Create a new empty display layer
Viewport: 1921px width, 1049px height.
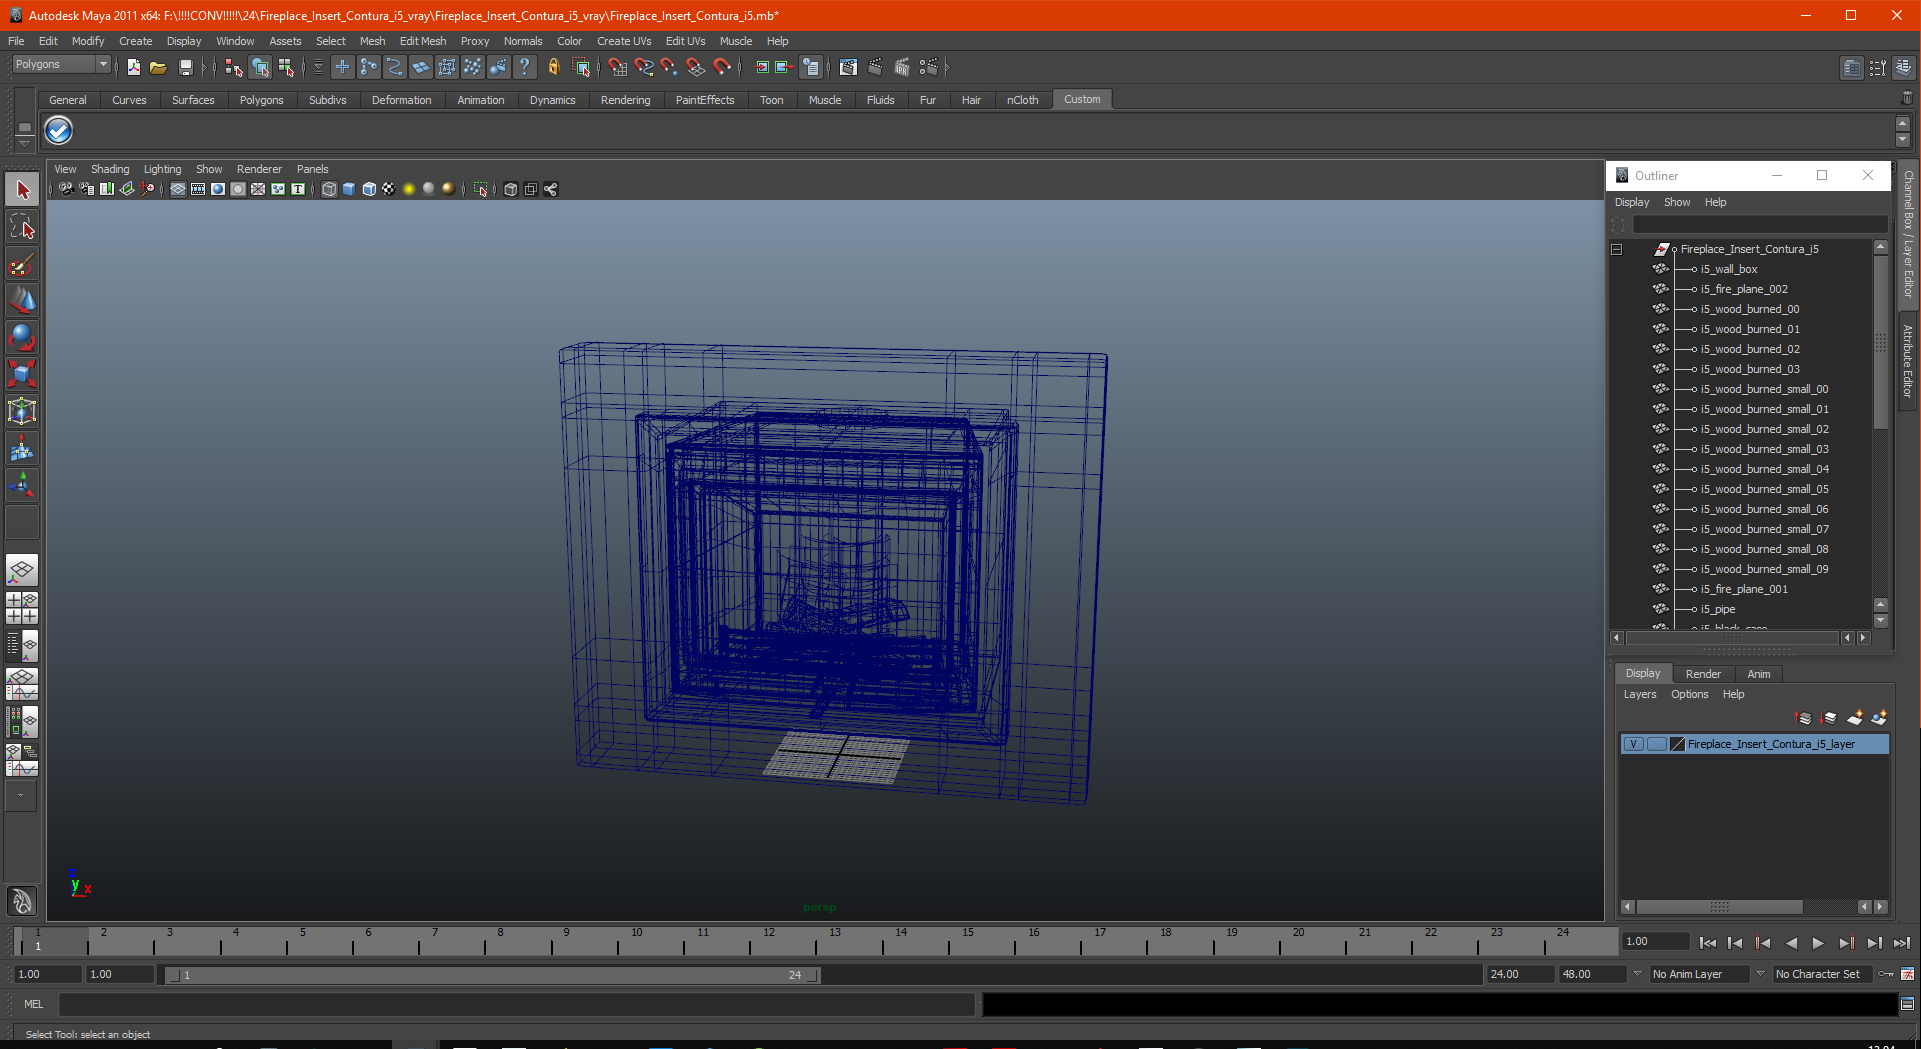point(1855,718)
